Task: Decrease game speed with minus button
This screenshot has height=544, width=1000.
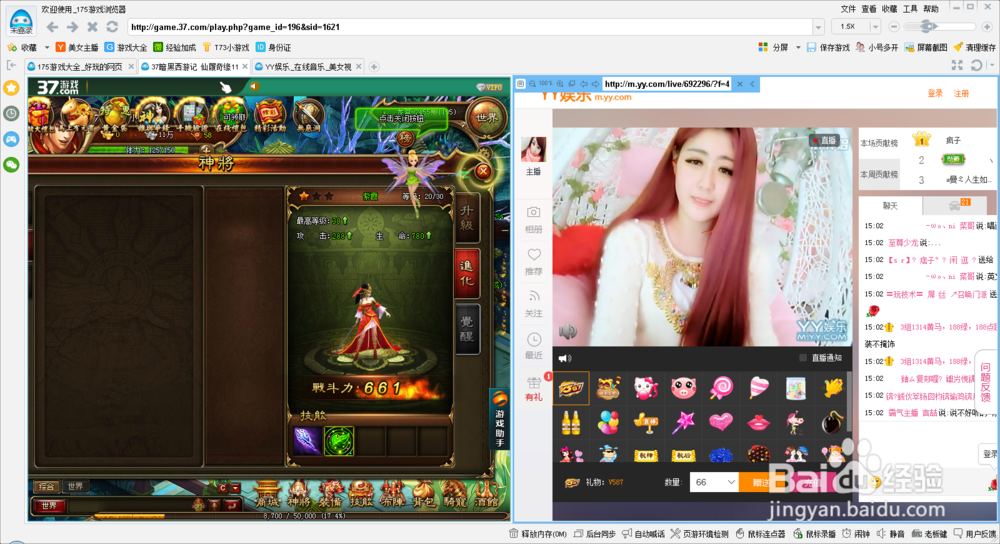Action: click(x=893, y=27)
